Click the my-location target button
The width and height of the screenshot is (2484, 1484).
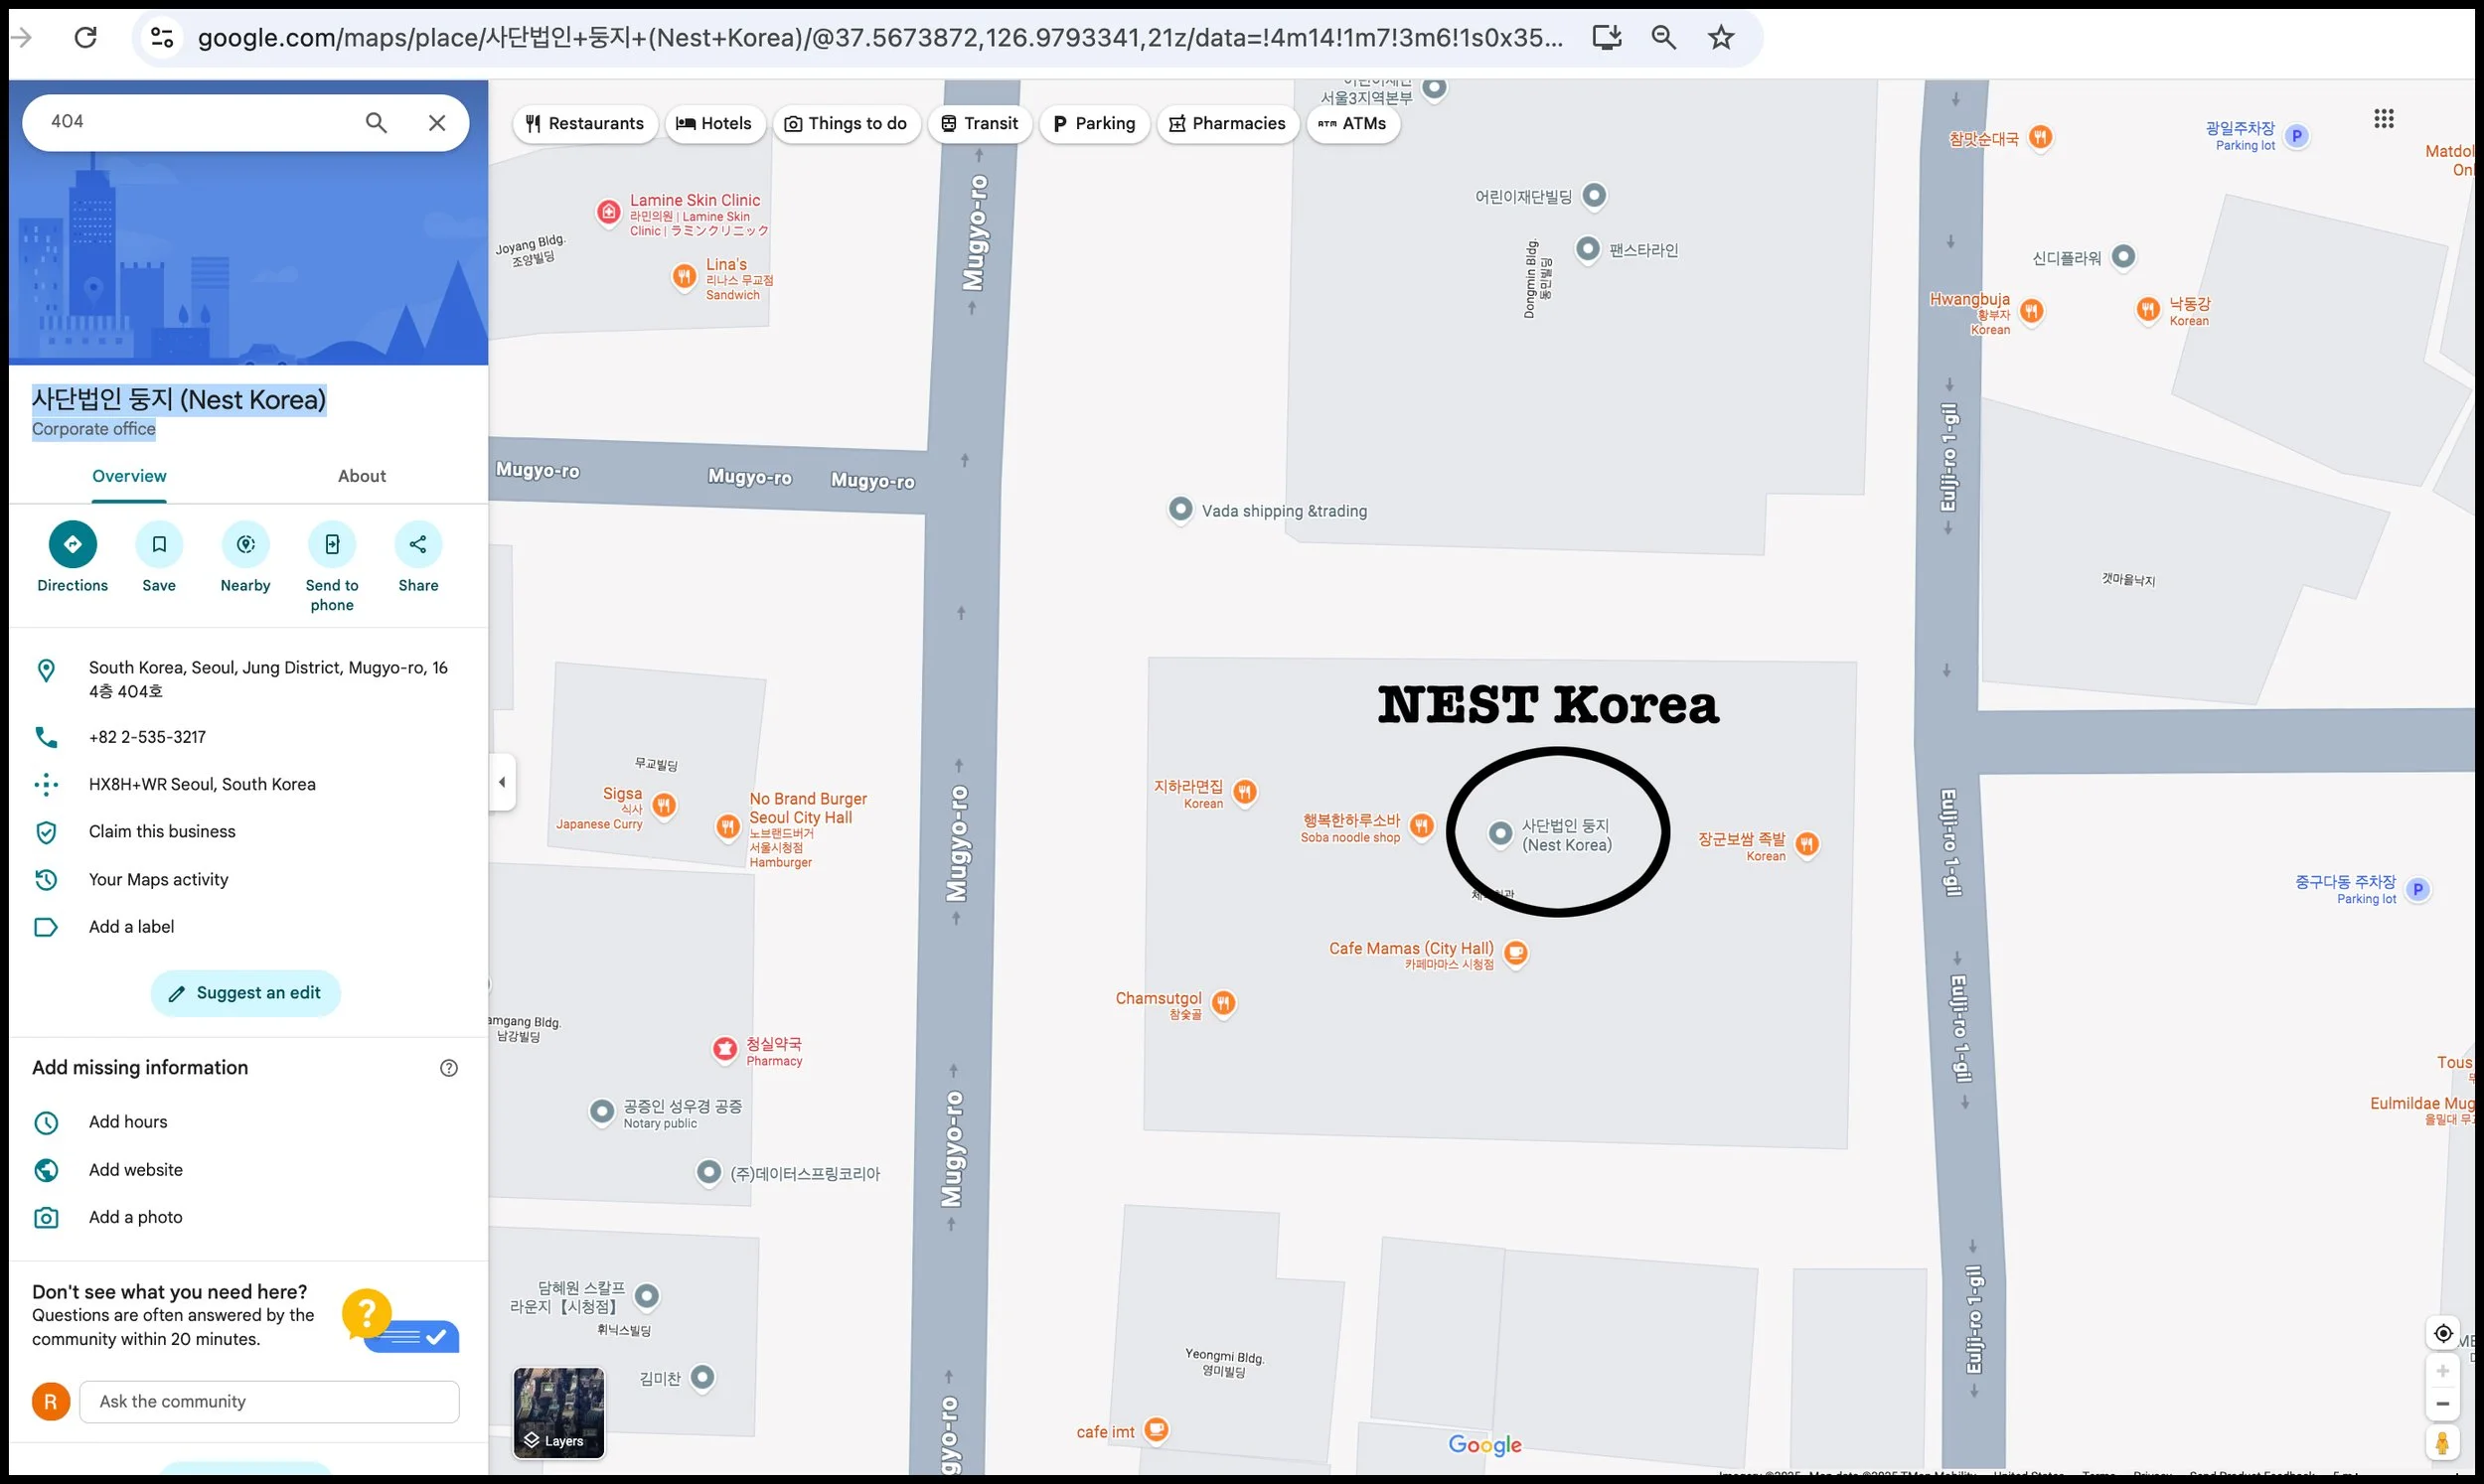click(2442, 1333)
